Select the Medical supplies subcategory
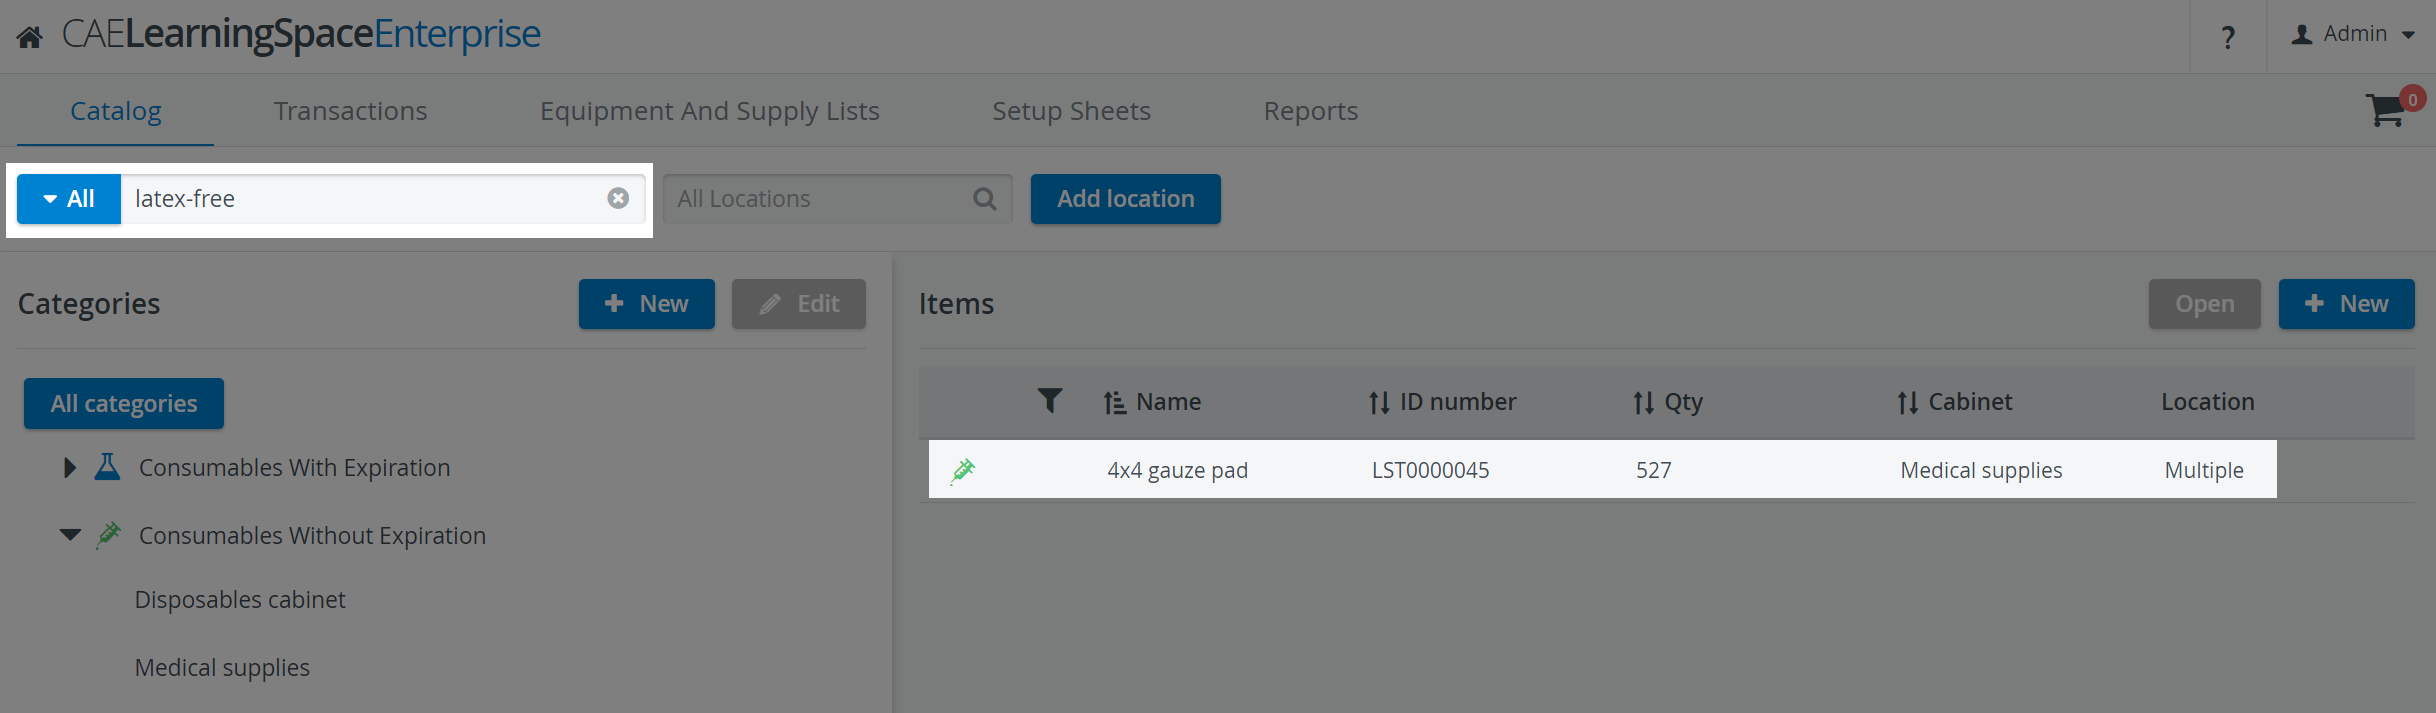The height and width of the screenshot is (713, 2436). pyautogui.click(x=222, y=667)
